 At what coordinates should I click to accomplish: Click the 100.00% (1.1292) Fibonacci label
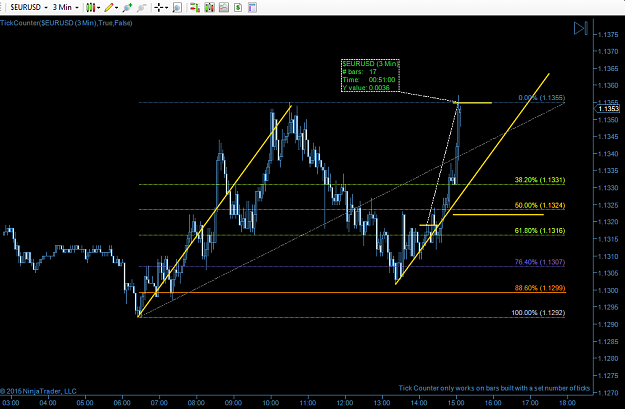538,313
